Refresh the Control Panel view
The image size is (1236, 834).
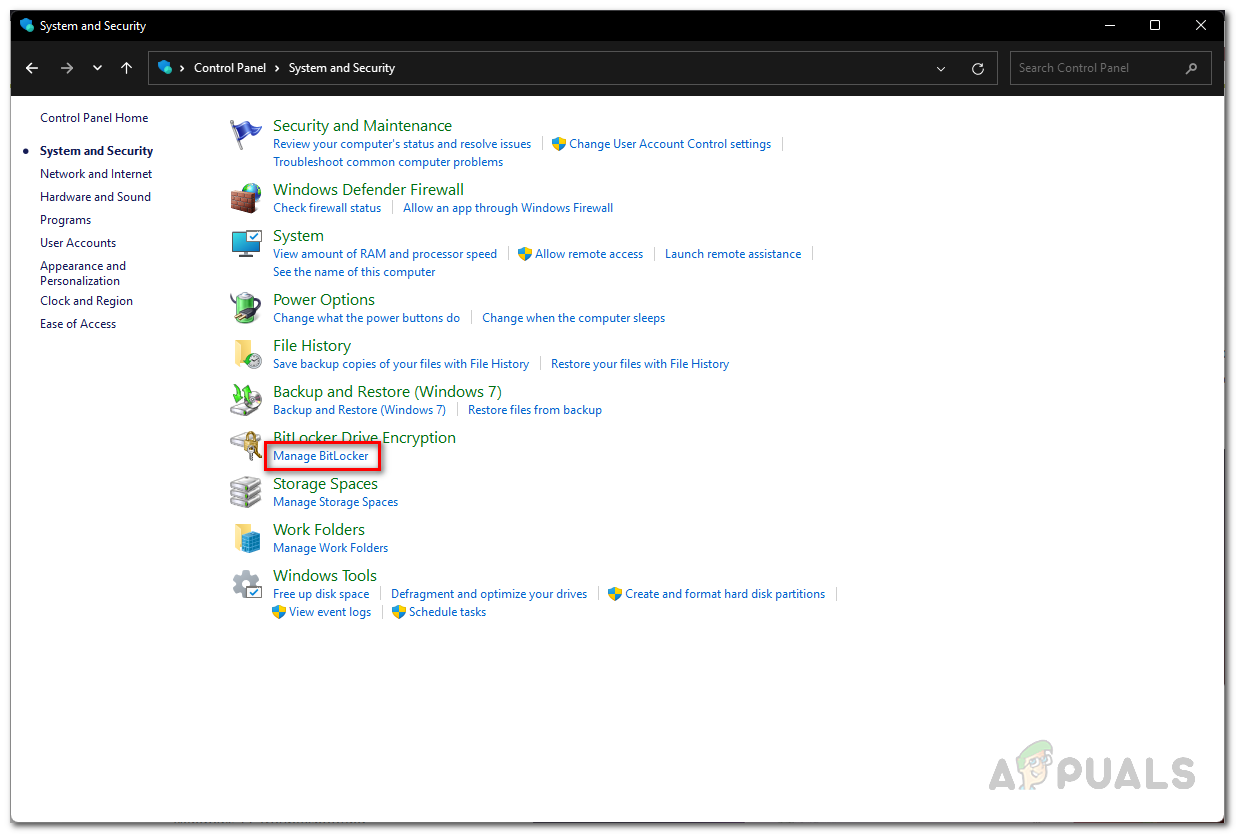click(978, 68)
